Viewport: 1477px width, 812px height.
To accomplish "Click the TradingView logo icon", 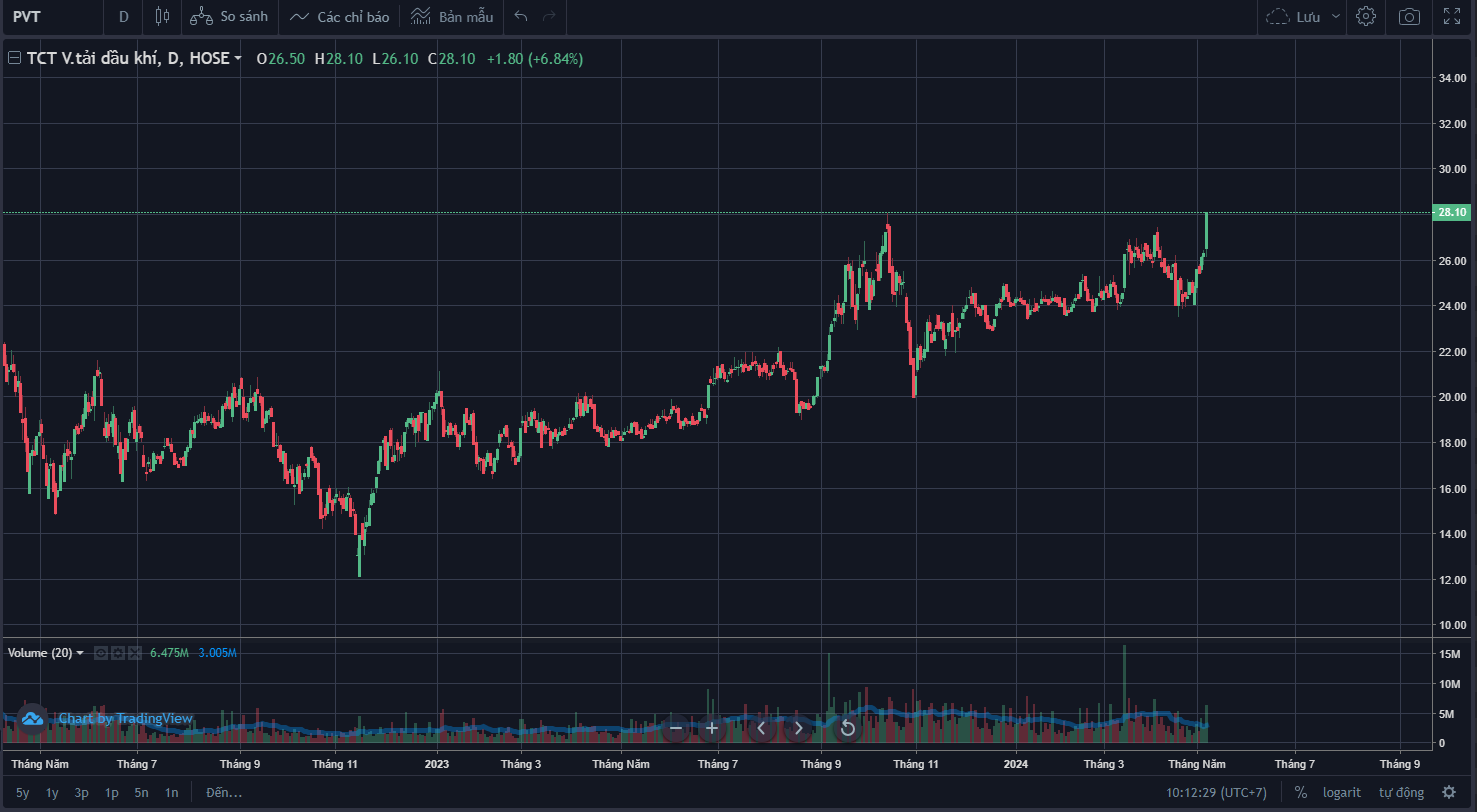I will (32, 718).
